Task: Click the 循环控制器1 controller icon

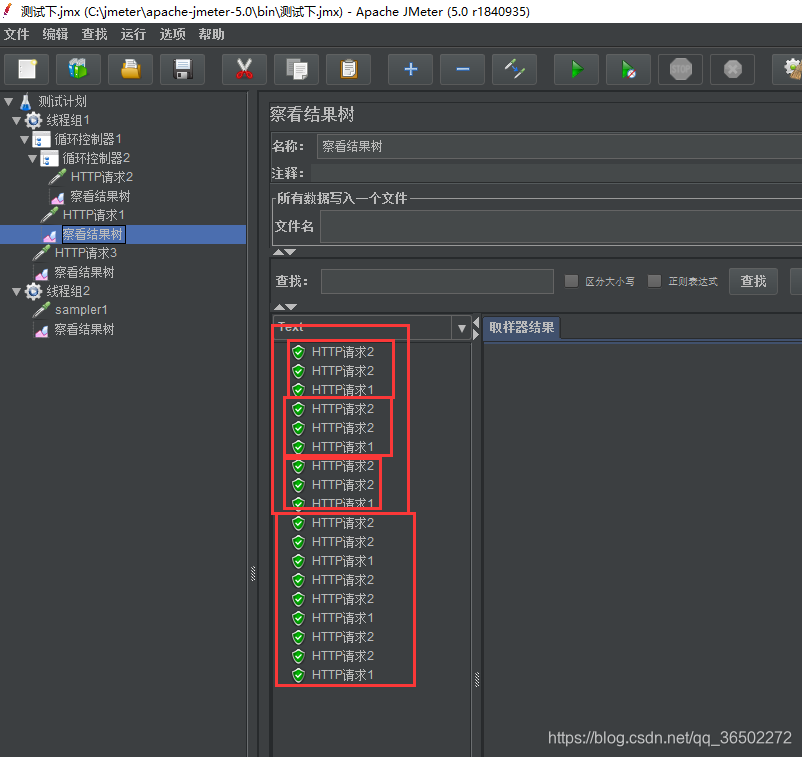Action: (x=41, y=139)
